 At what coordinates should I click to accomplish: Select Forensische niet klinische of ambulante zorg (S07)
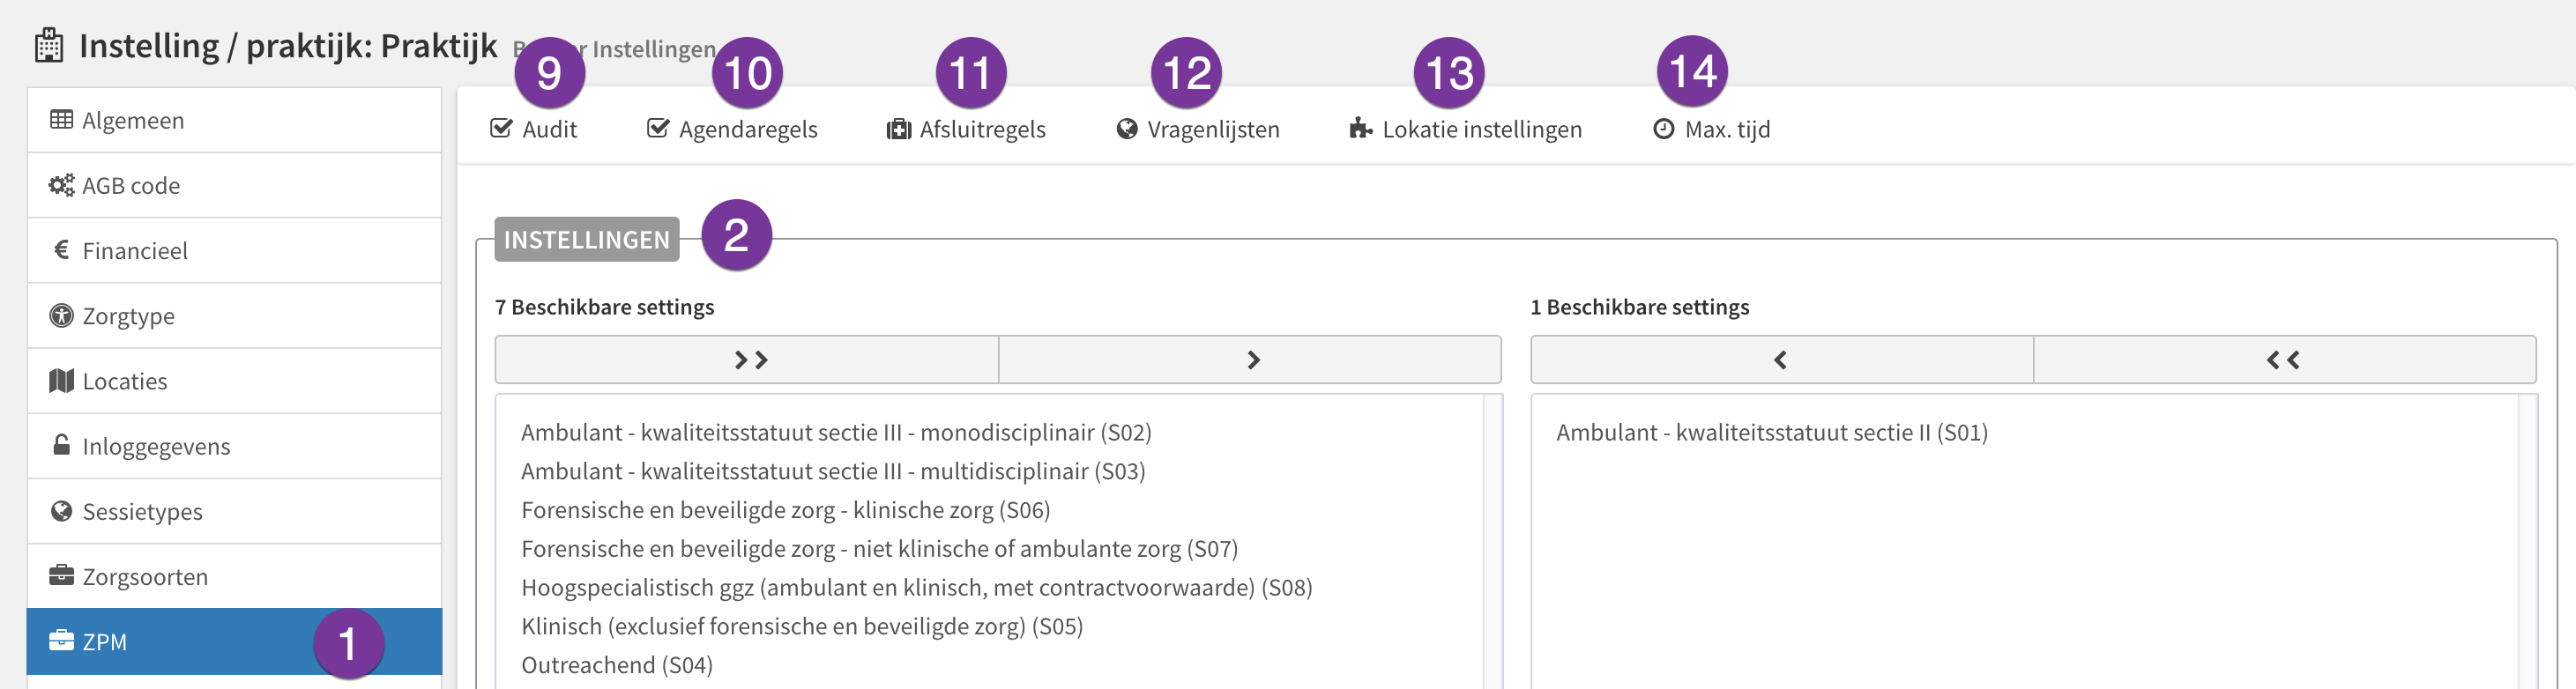pyautogui.click(x=879, y=549)
